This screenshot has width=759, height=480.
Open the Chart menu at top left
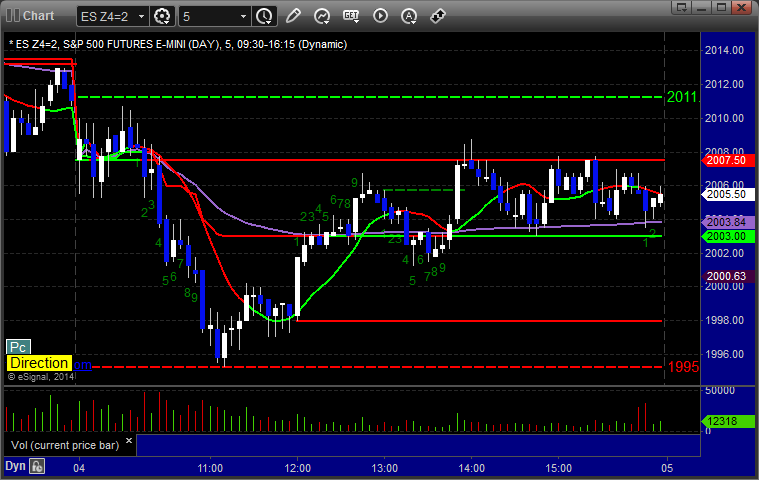tap(30, 15)
